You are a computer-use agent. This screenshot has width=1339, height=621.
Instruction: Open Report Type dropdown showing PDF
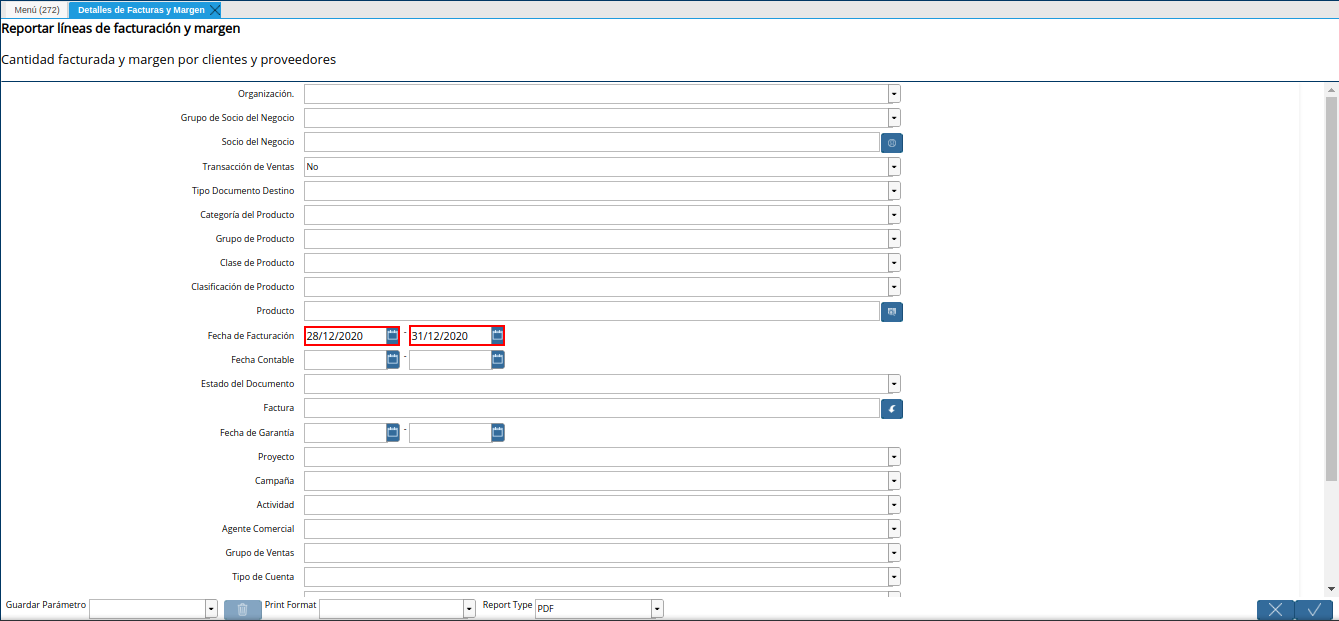657,609
